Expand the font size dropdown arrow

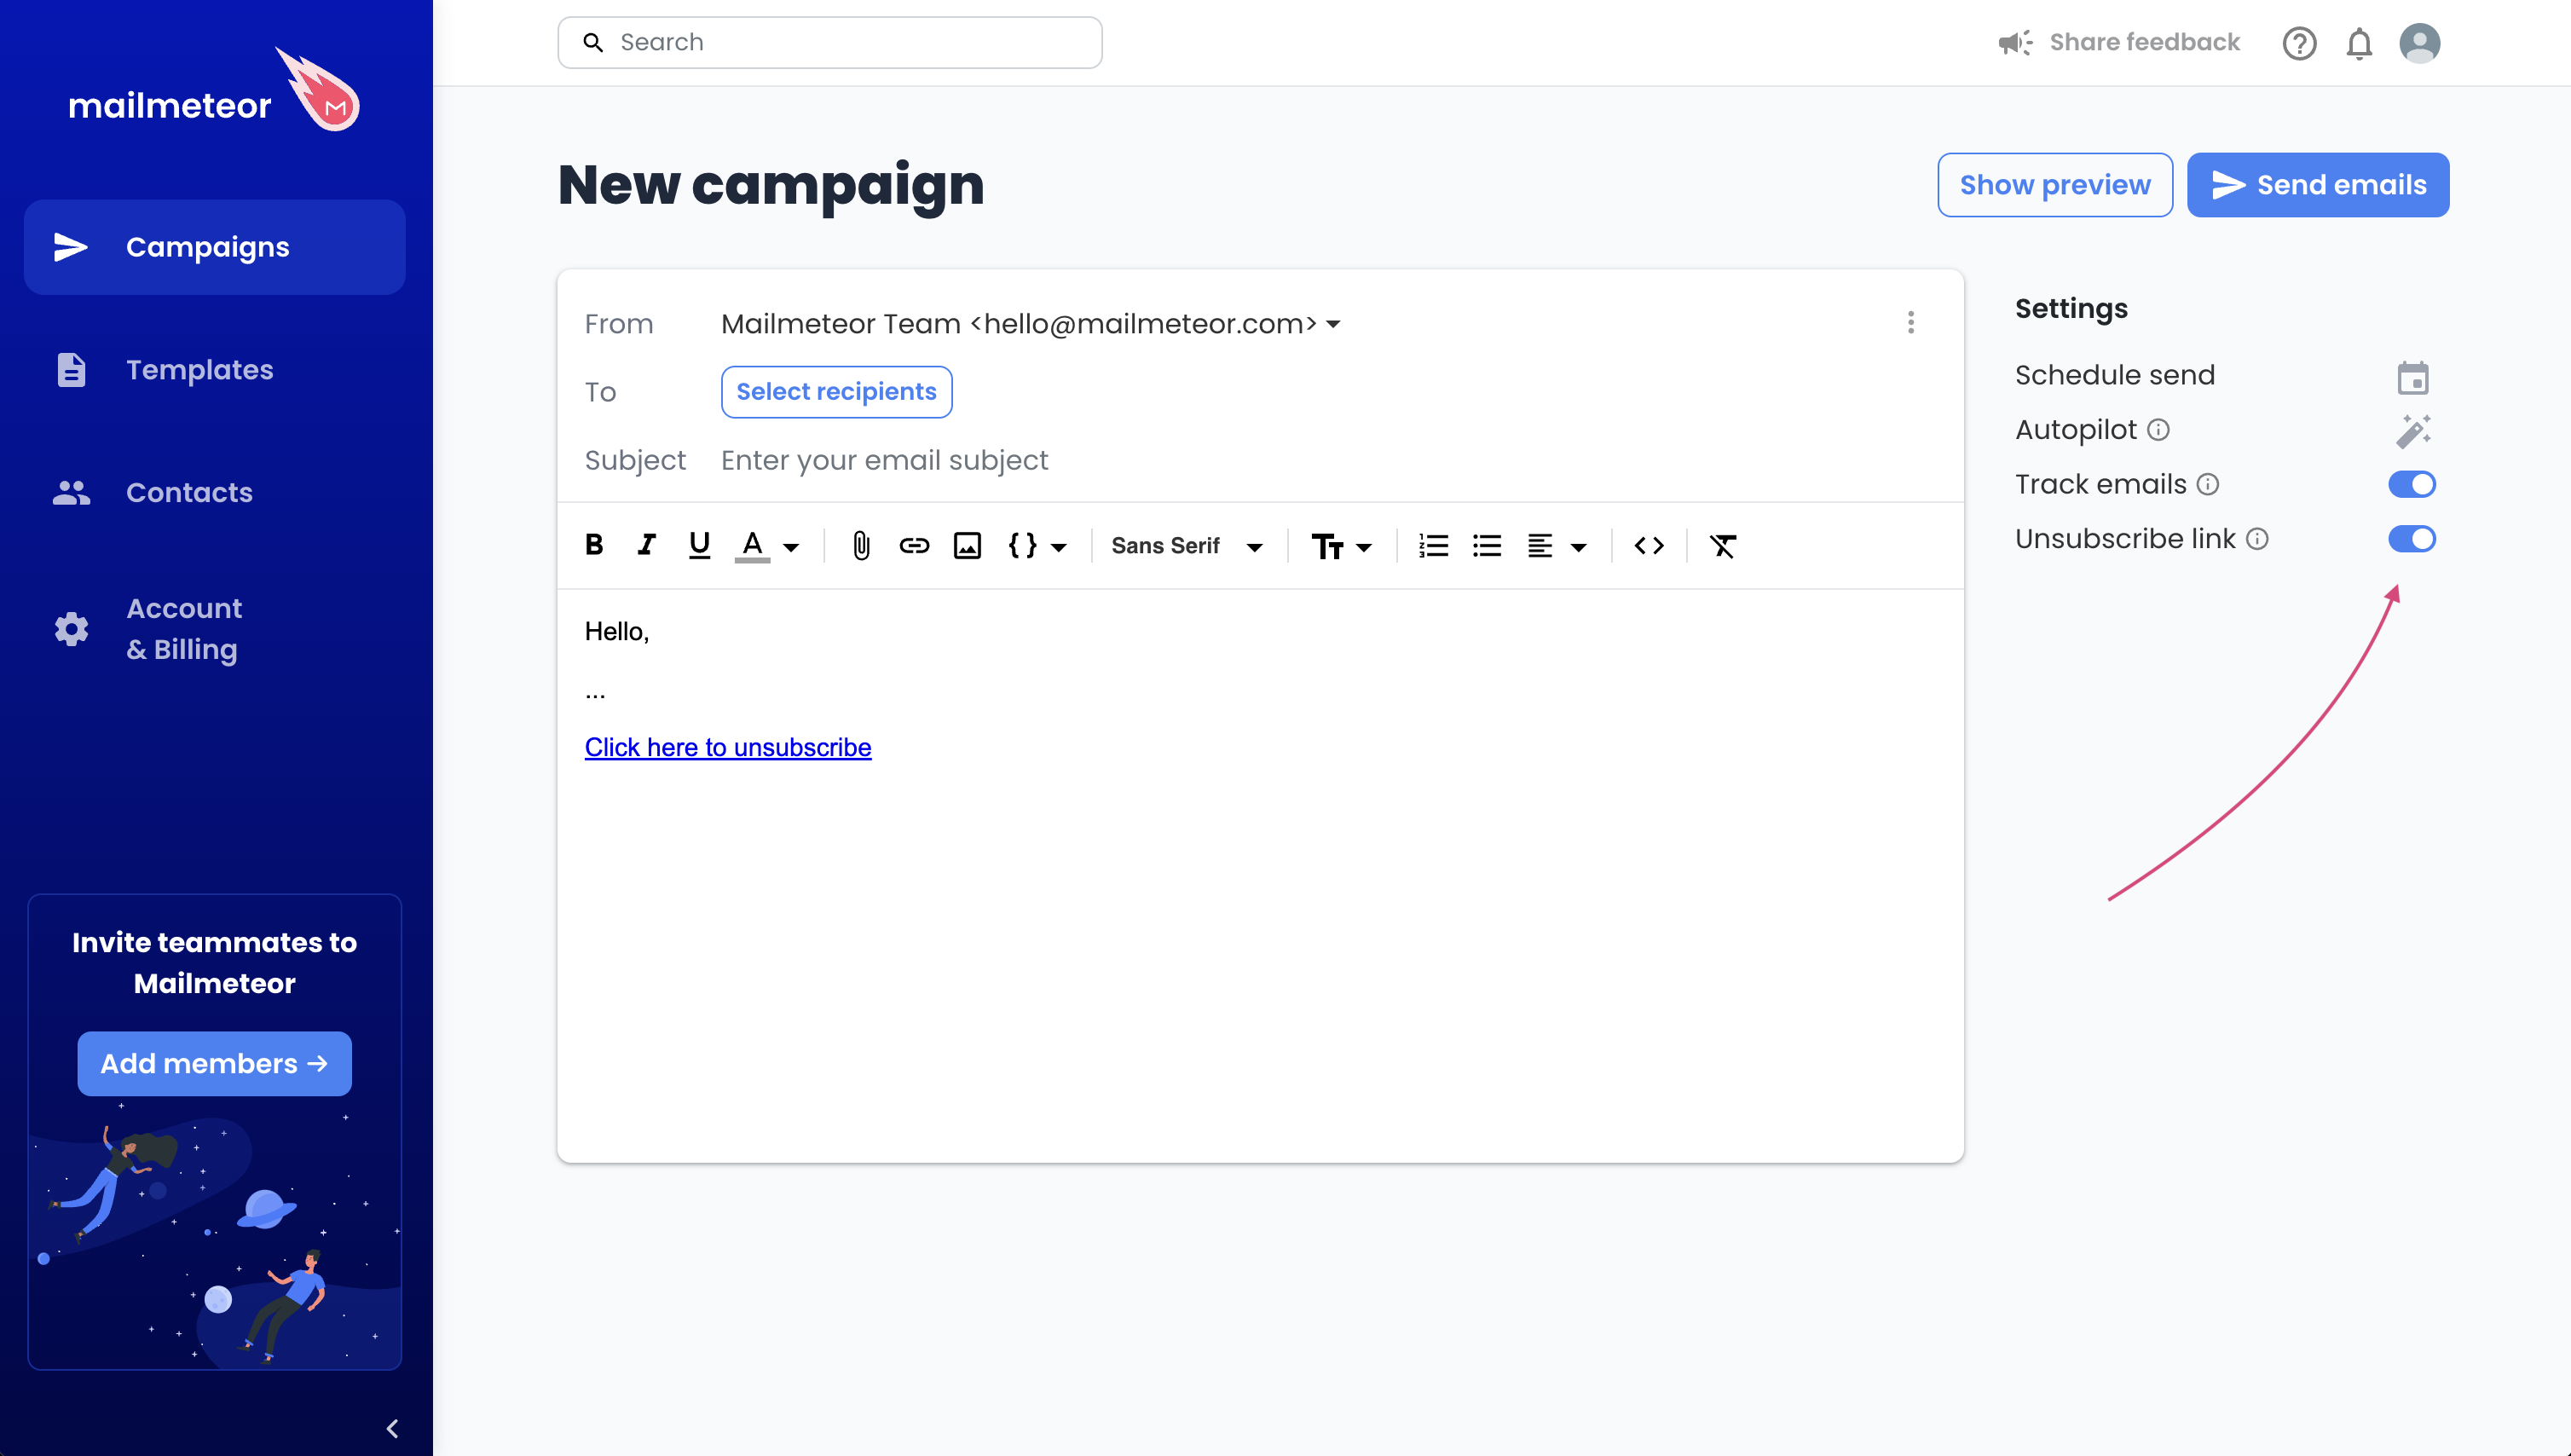(x=1364, y=547)
